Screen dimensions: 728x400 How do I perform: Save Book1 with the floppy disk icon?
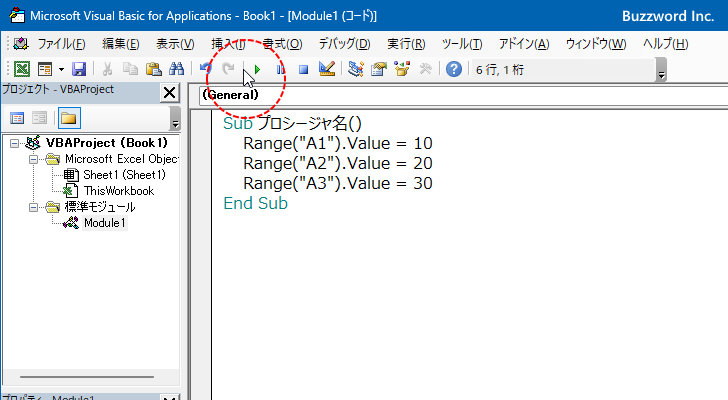[x=79, y=69]
